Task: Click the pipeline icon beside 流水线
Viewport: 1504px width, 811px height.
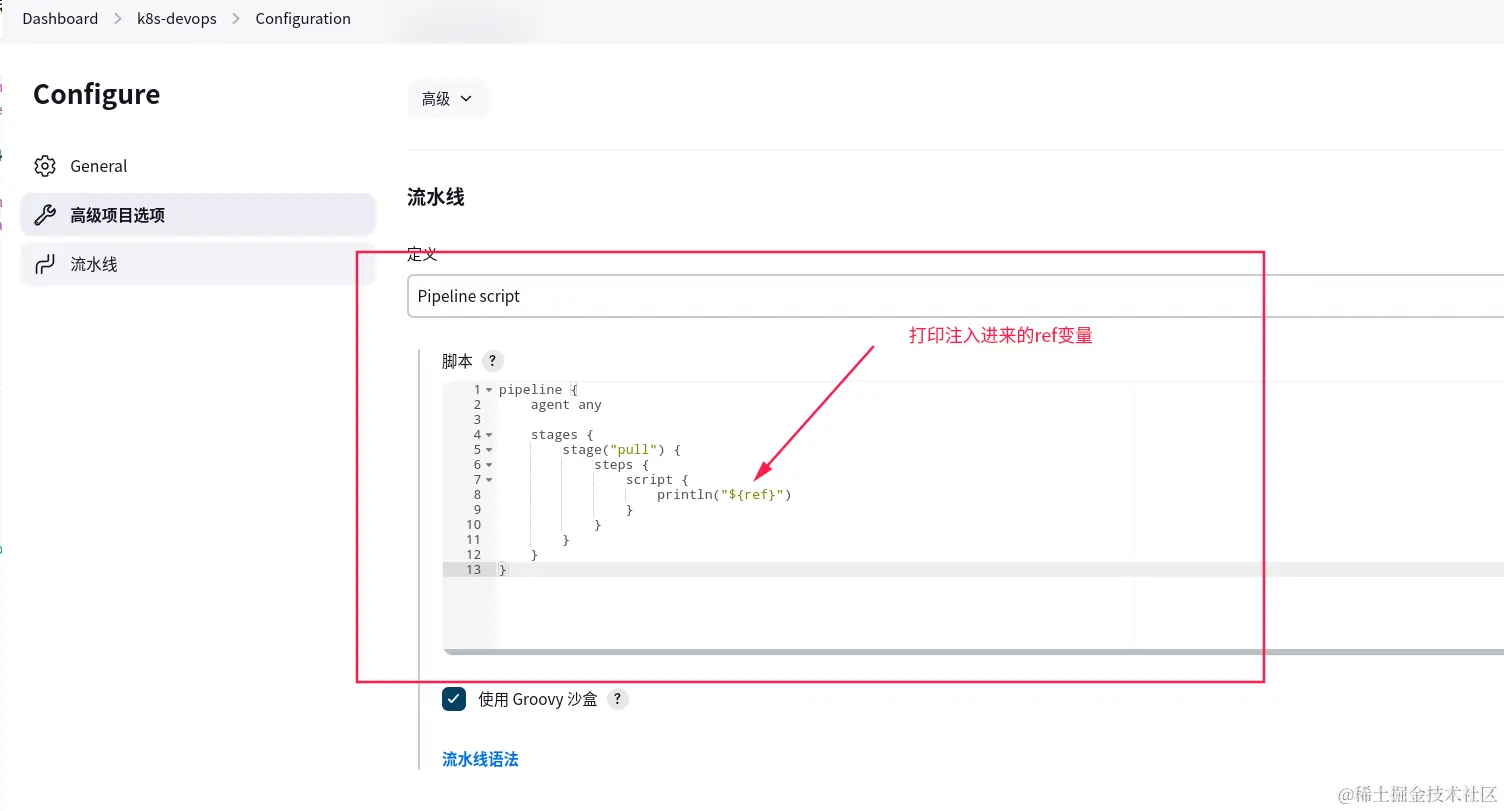Action: (45, 264)
